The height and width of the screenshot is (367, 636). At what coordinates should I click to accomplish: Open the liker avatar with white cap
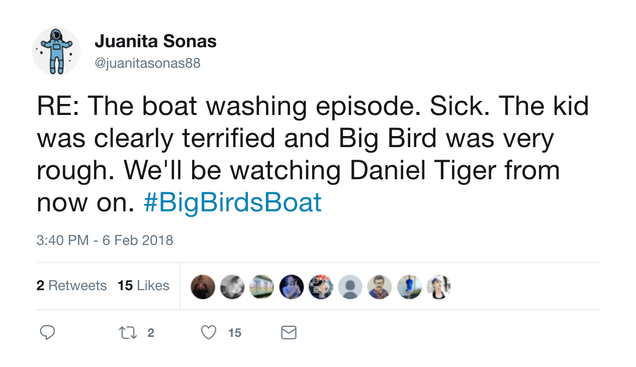click(439, 287)
